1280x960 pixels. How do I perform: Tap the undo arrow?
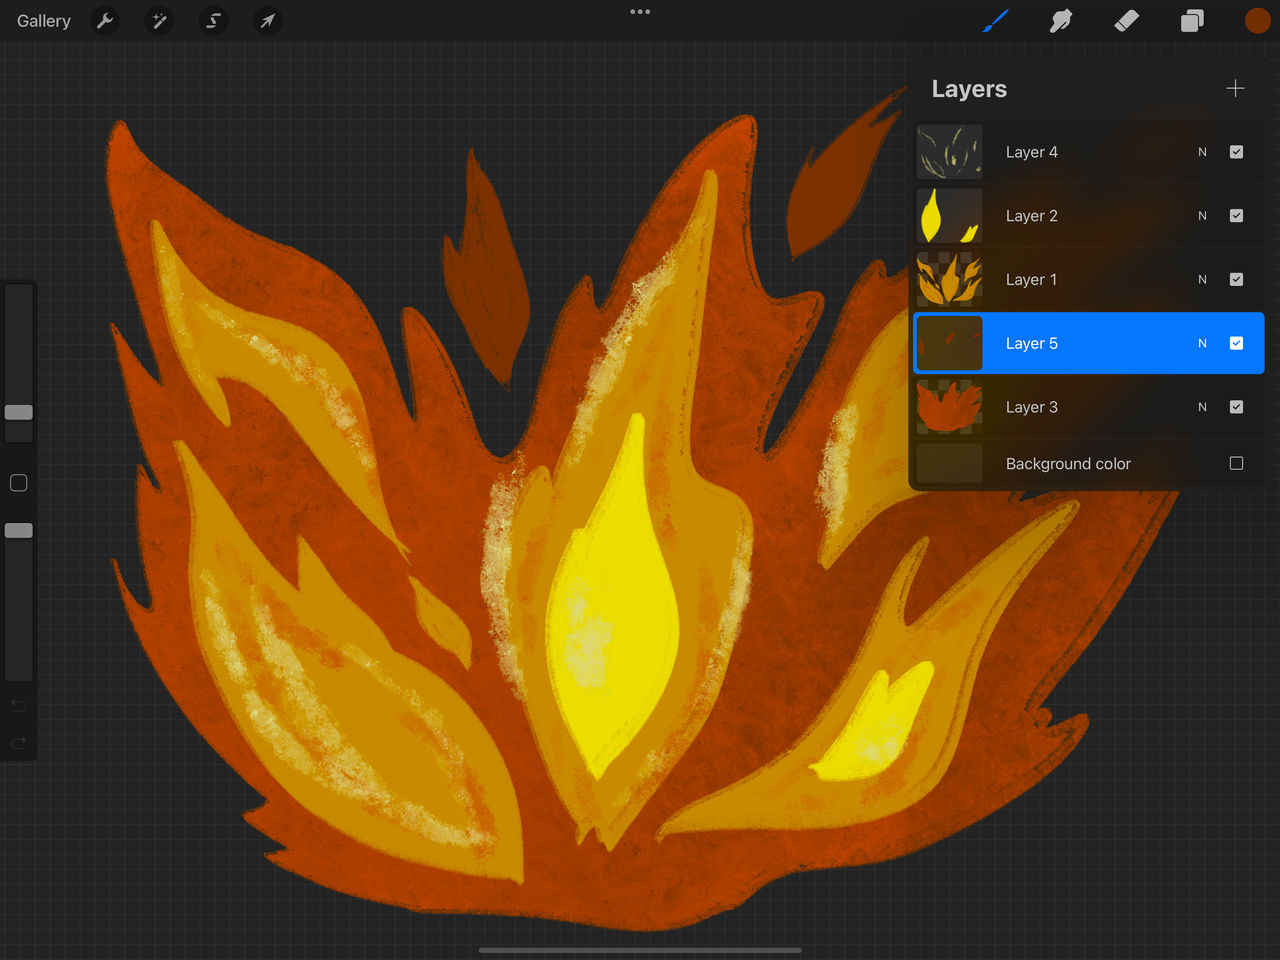18,705
